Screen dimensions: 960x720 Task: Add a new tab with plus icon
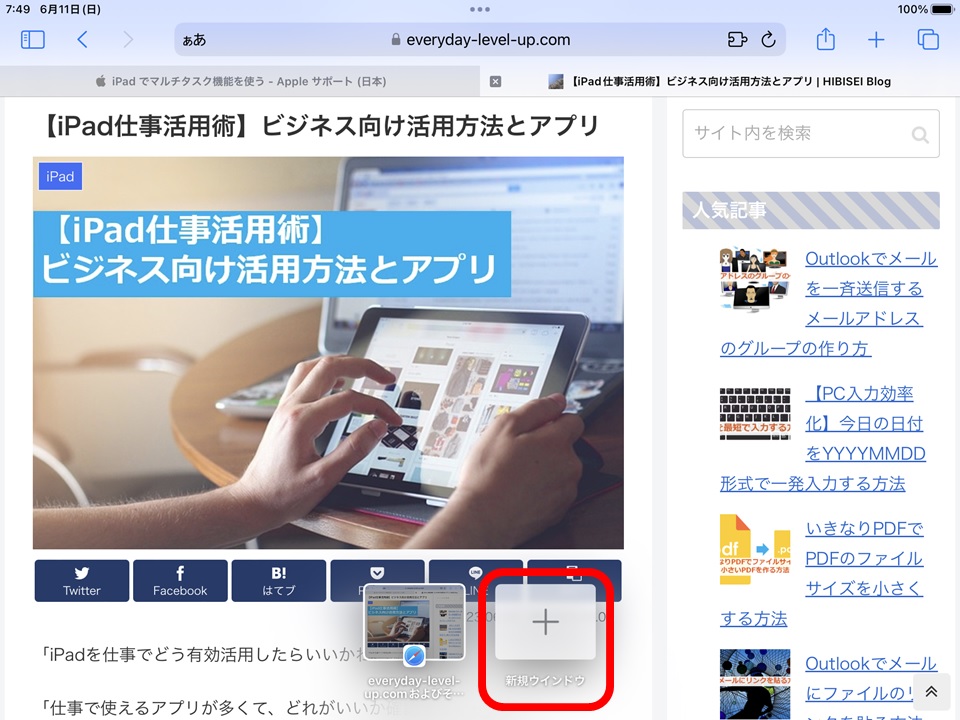pos(876,40)
